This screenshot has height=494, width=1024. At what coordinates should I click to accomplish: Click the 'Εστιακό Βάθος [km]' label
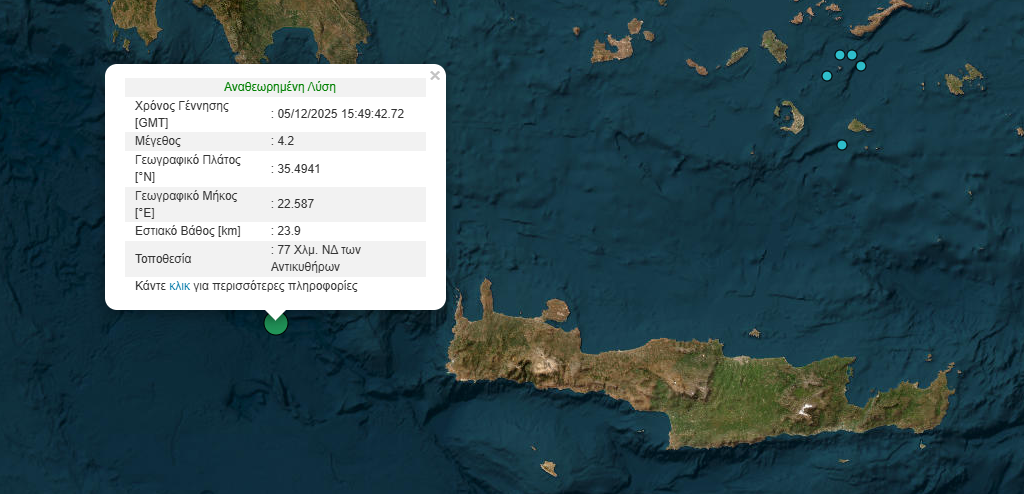pyautogui.click(x=187, y=231)
